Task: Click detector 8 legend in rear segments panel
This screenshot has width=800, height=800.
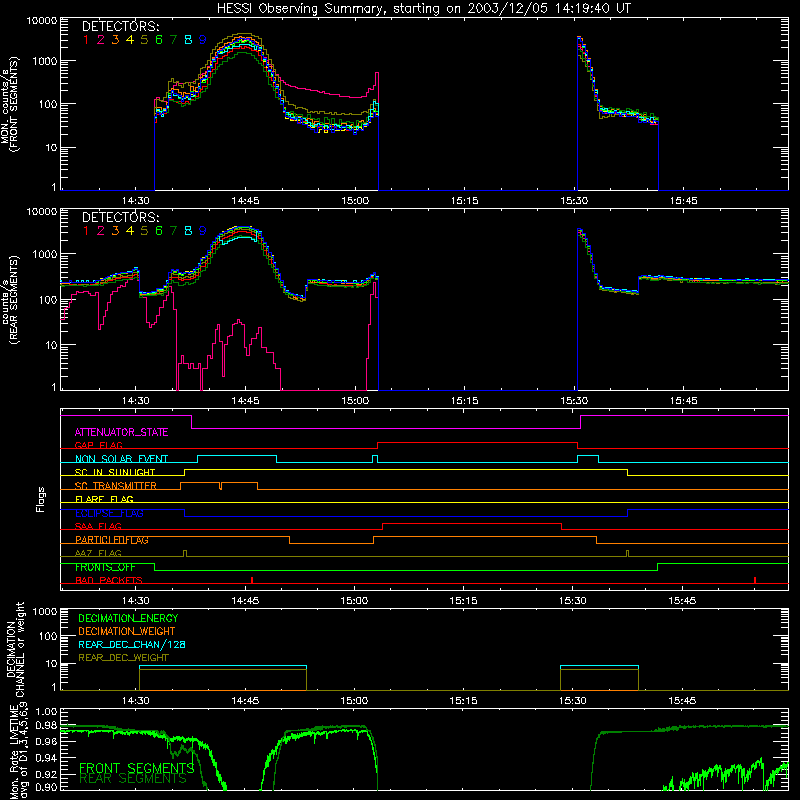Action: [188, 231]
